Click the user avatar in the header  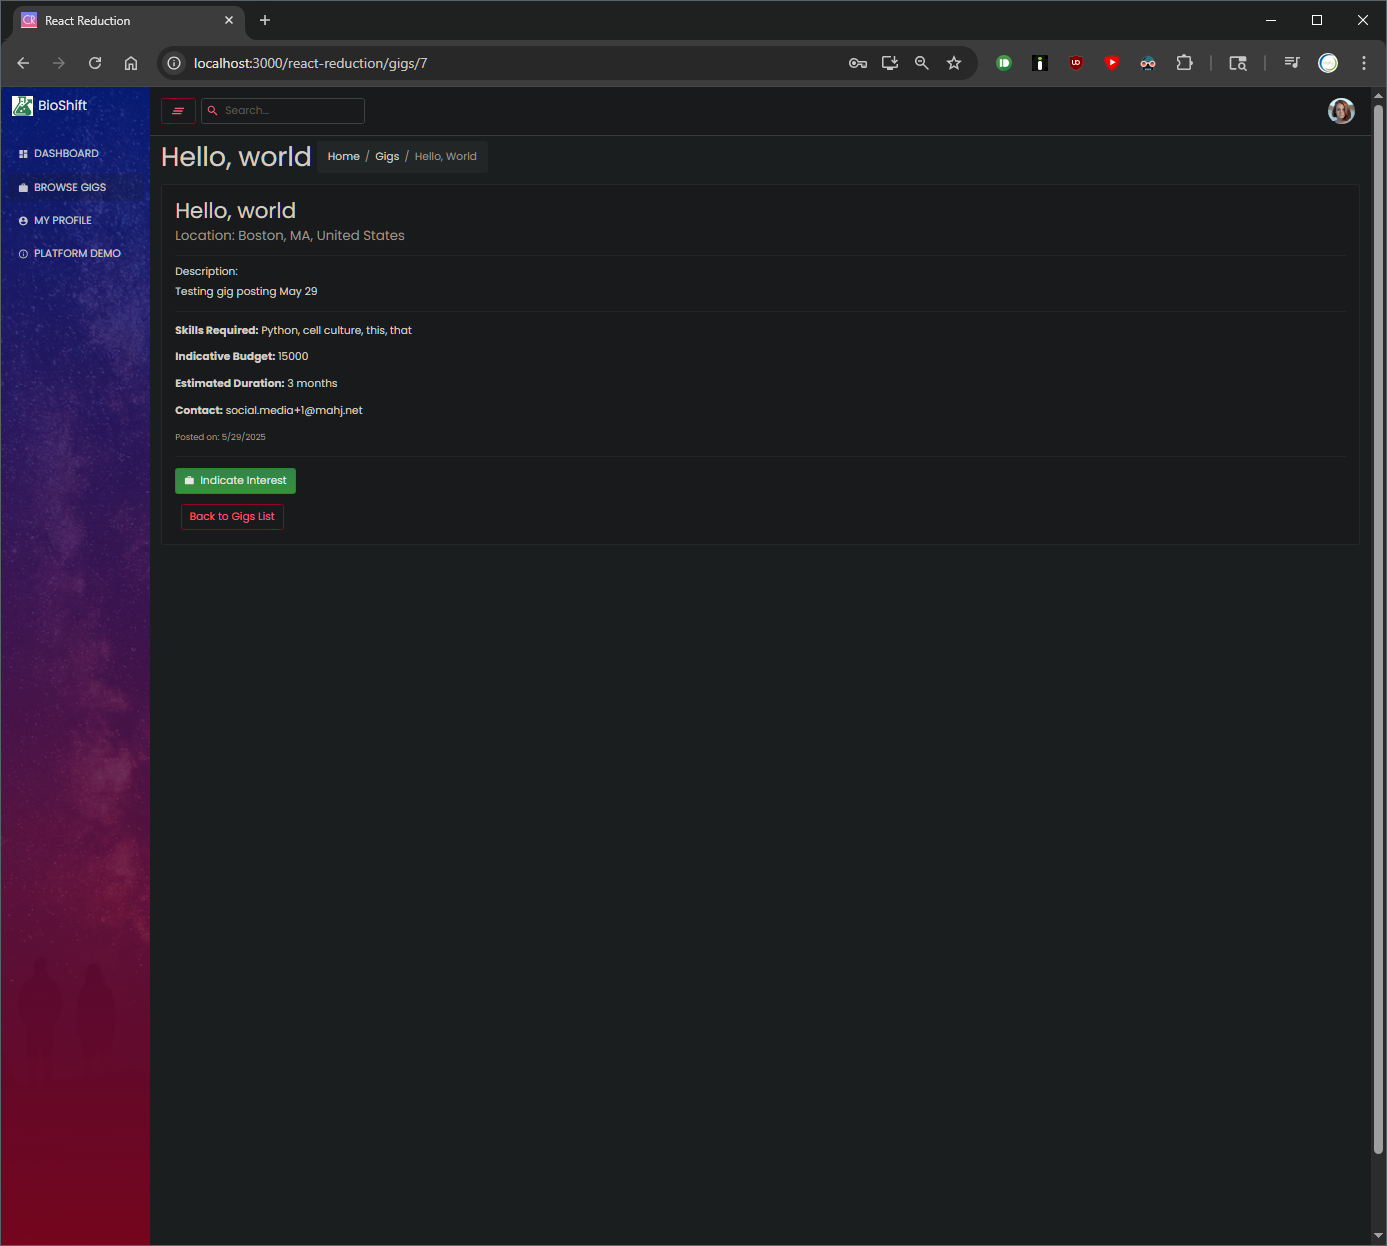point(1340,111)
